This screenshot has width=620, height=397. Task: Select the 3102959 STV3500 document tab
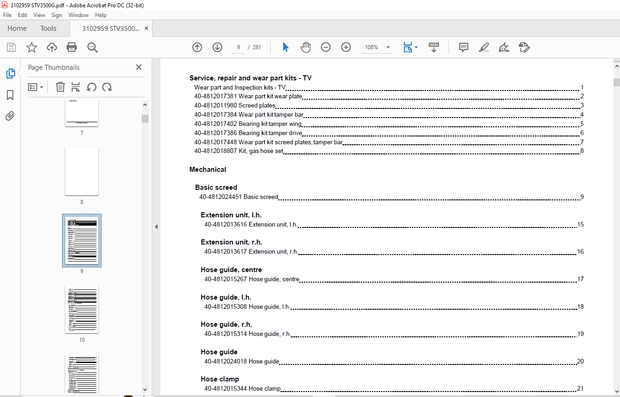point(110,28)
